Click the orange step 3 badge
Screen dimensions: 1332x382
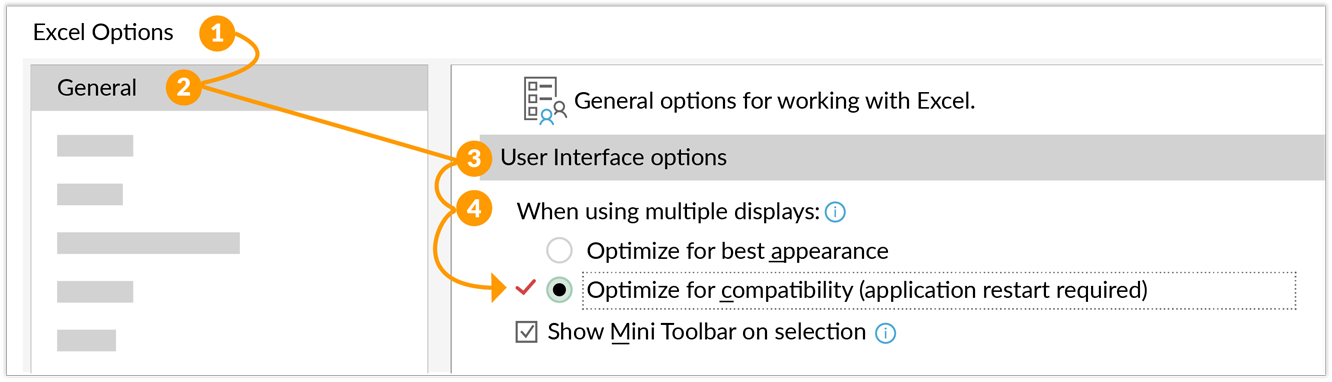click(x=474, y=158)
